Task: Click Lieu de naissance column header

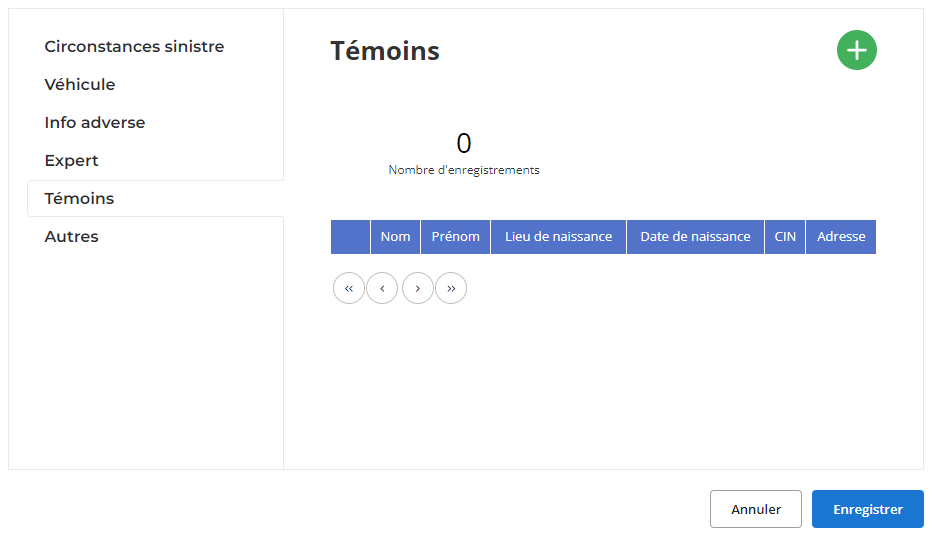Action: [559, 237]
